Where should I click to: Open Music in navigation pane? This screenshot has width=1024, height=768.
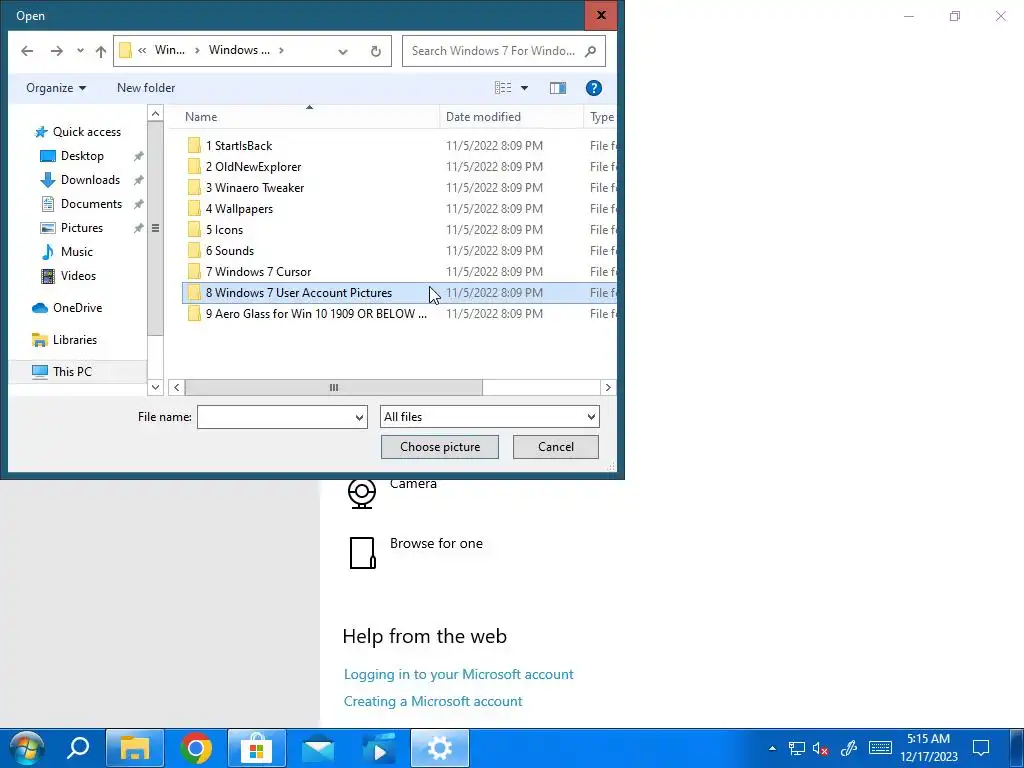76,251
